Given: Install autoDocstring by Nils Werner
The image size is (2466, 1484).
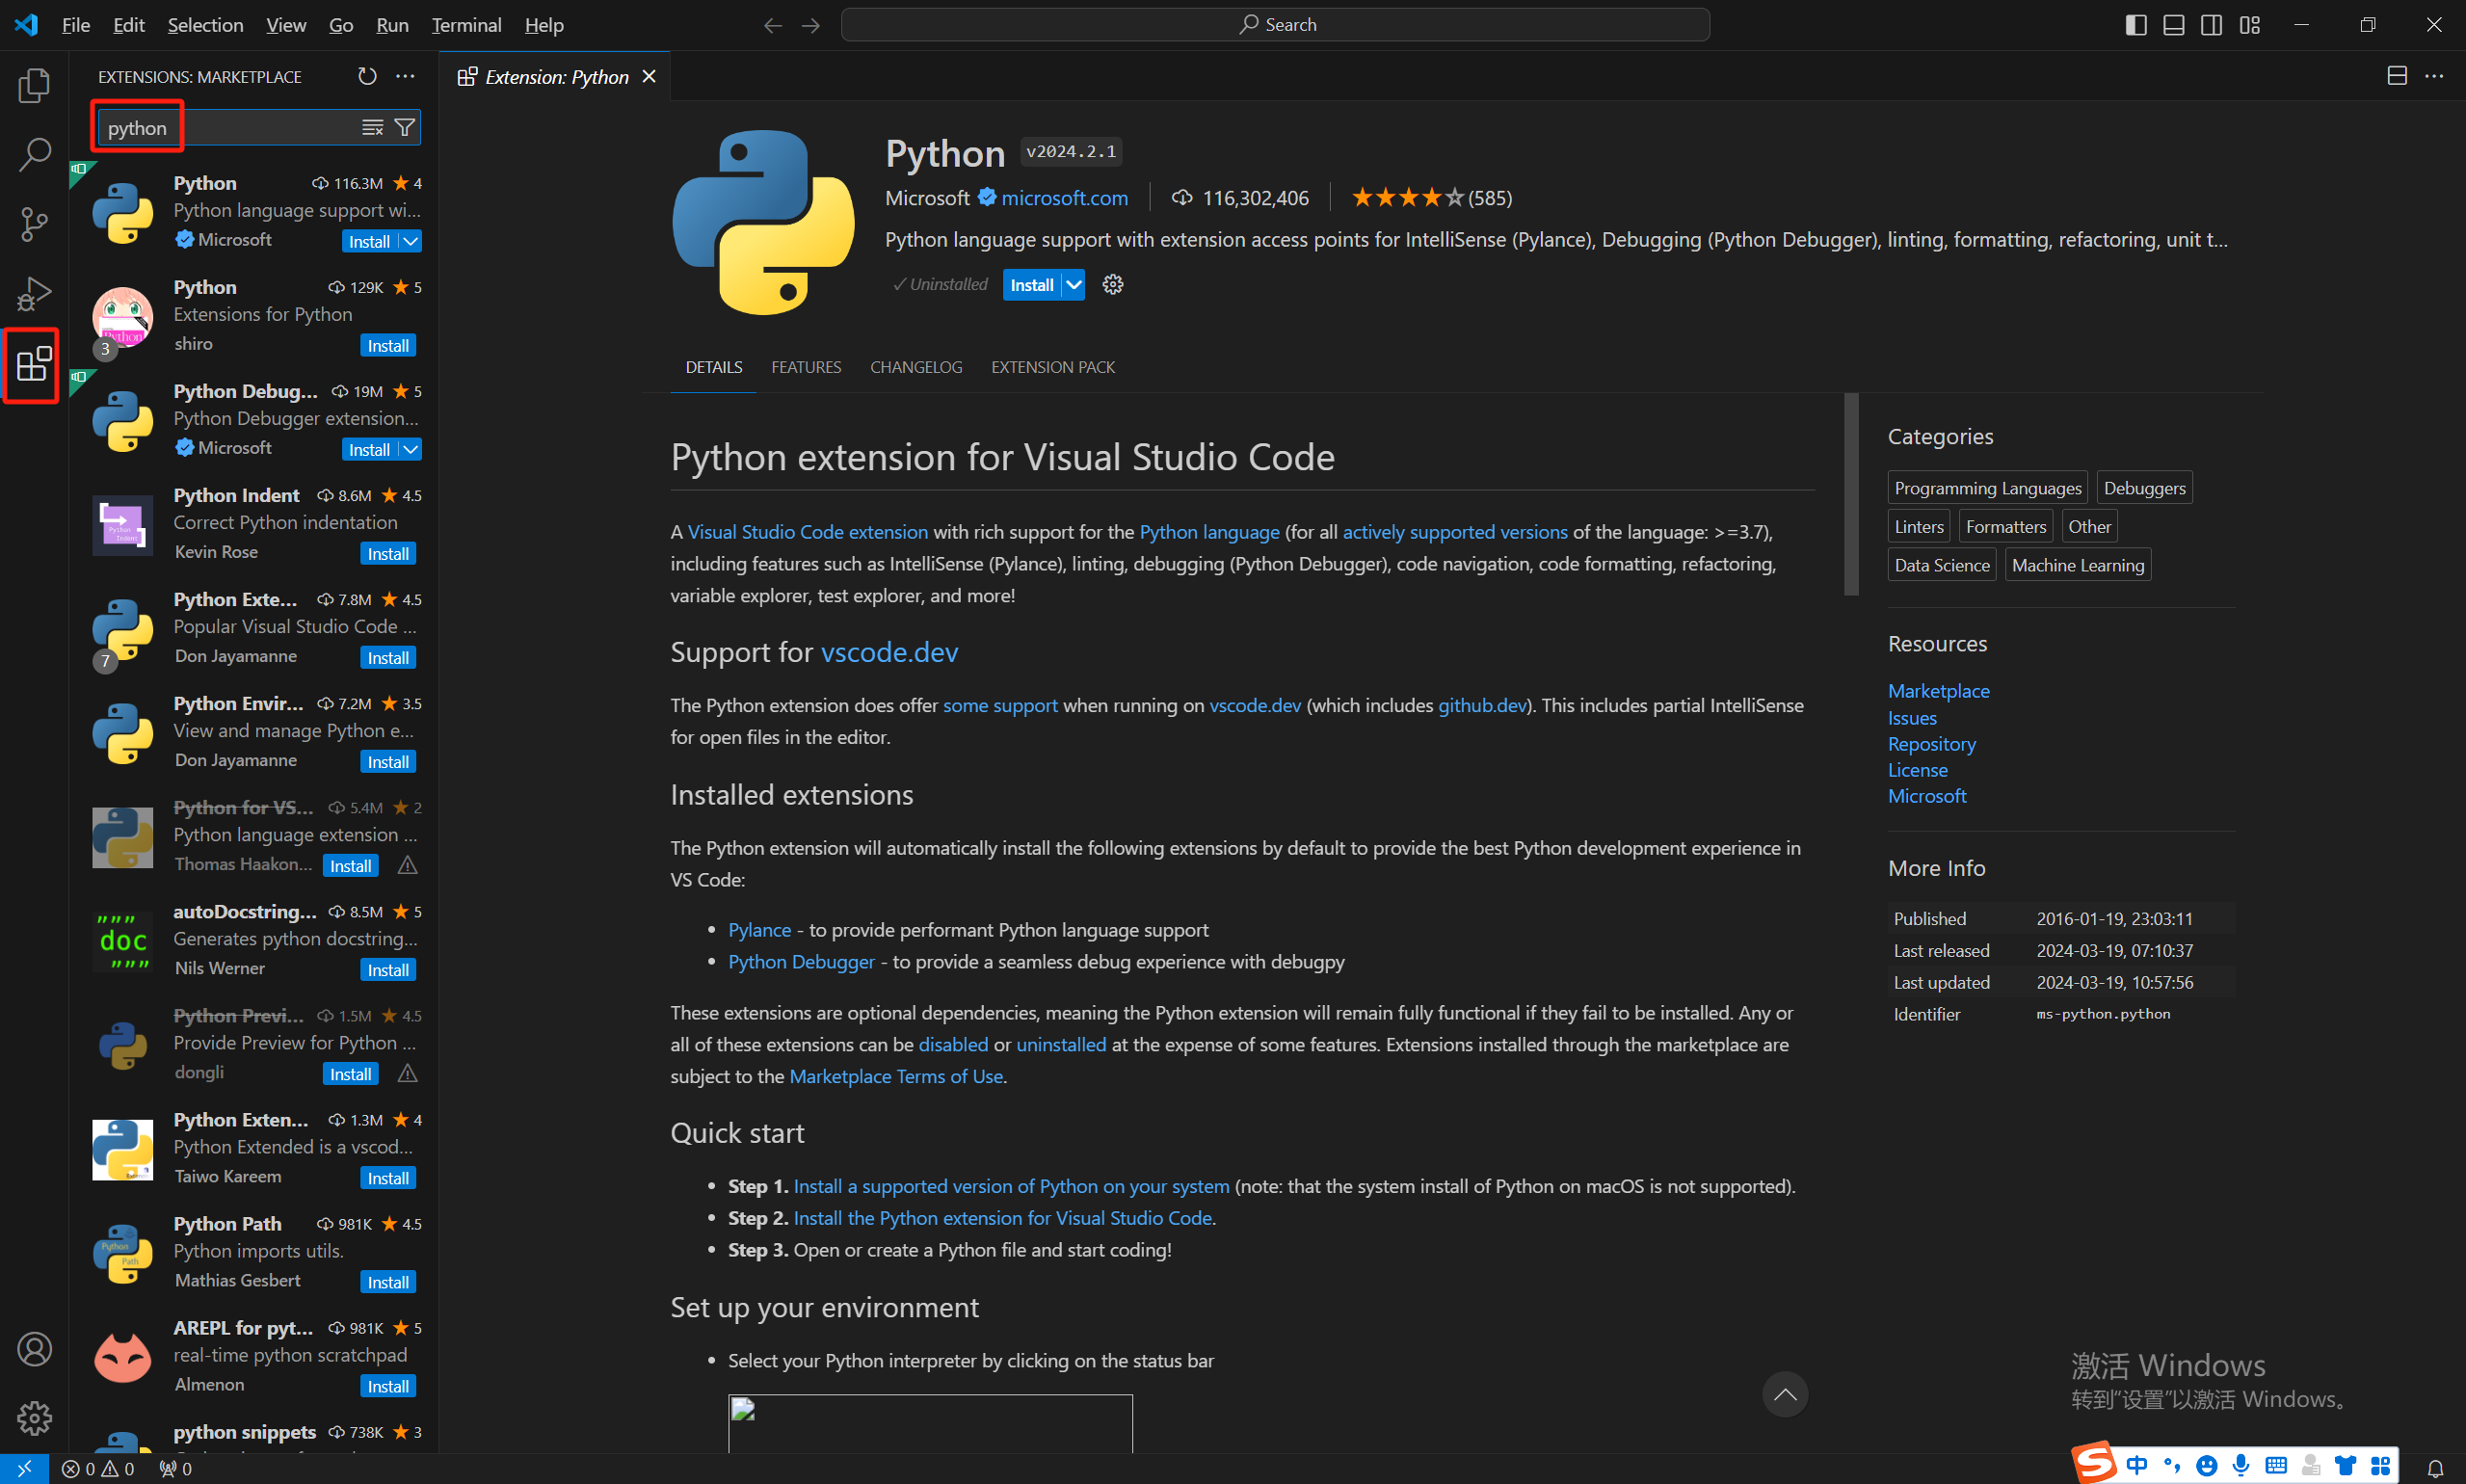Looking at the screenshot, I should pyautogui.click(x=388, y=969).
